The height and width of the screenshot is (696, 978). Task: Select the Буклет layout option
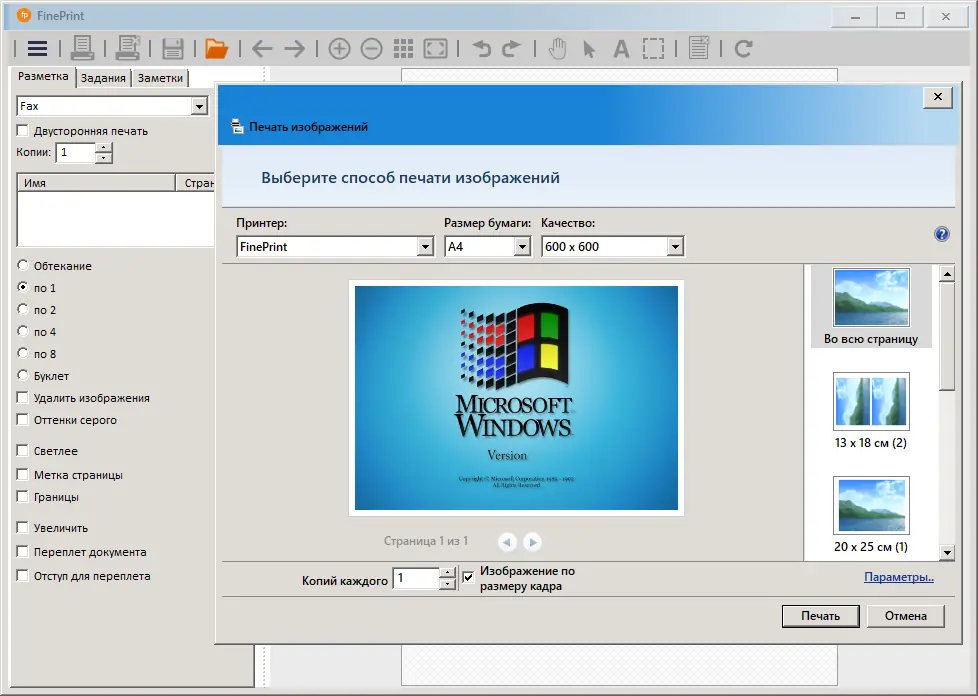coord(23,375)
